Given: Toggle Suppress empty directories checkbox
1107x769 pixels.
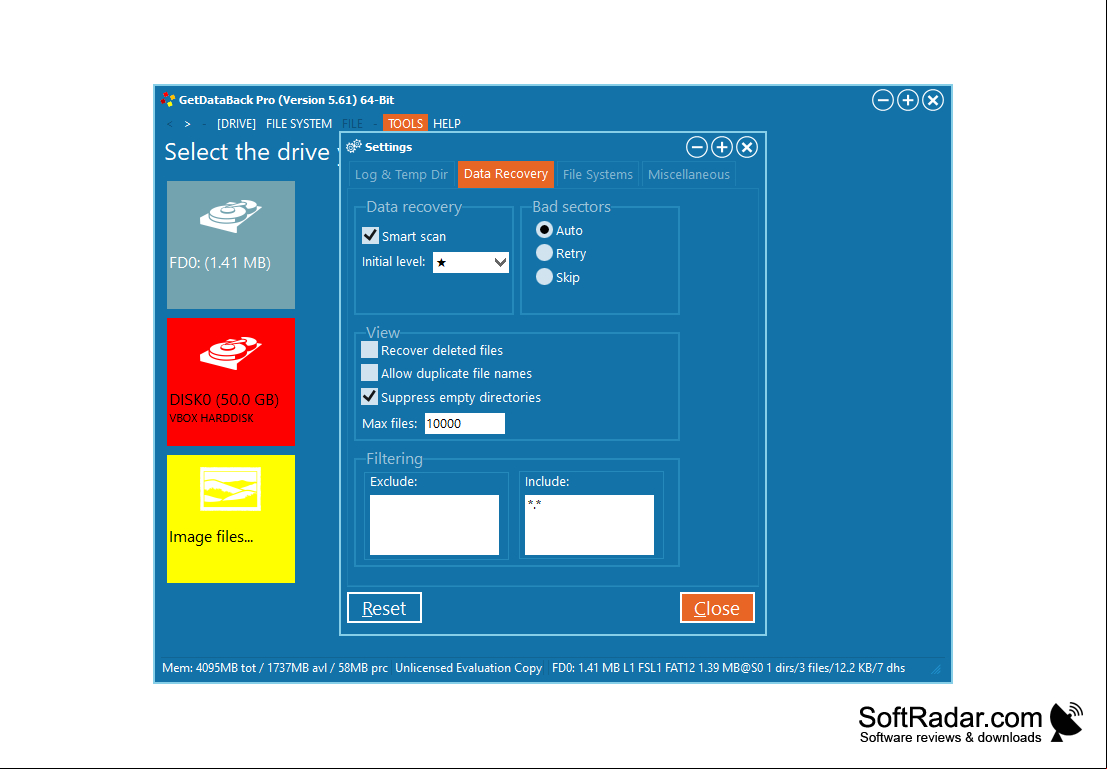Looking at the screenshot, I should click(x=369, y=396).
